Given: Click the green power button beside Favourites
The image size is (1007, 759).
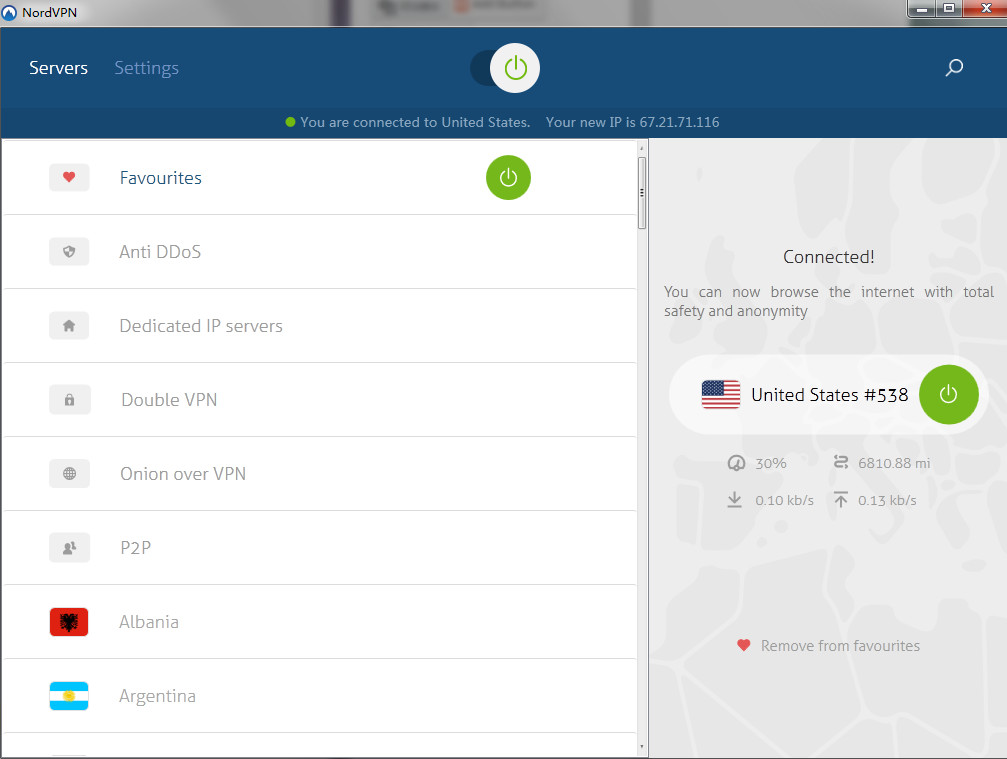Looking at the screenshot, I should tap(508, 177).
